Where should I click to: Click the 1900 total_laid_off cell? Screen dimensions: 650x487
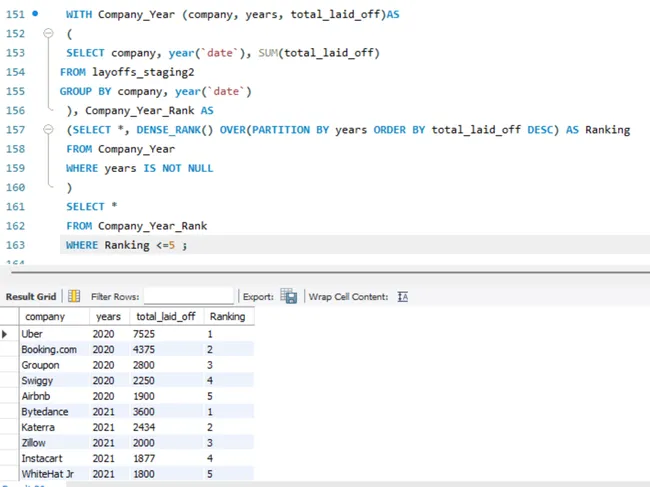[167, 396]
